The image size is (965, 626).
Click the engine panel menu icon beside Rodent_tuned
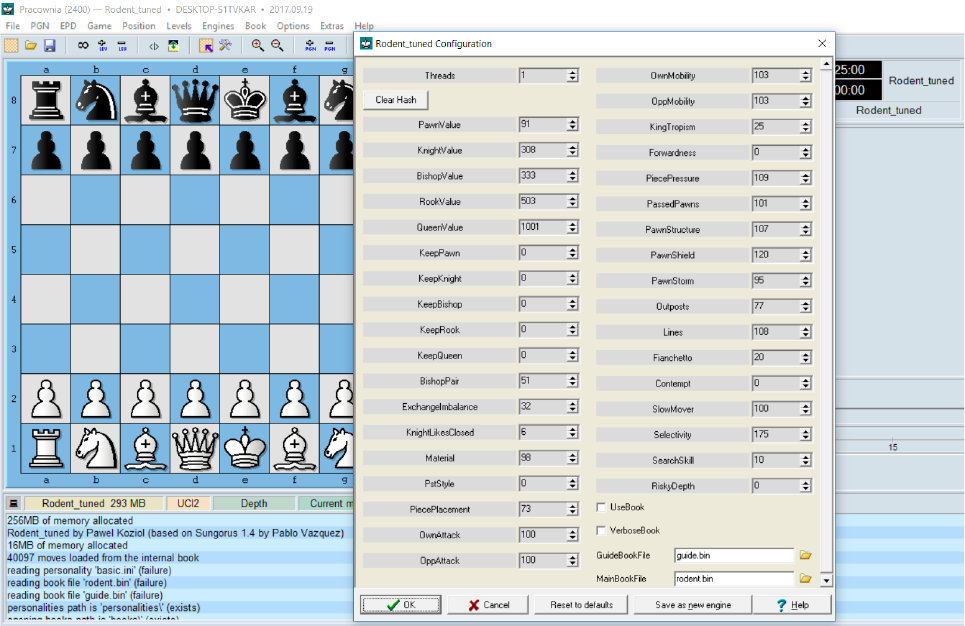tap(14, 504)
